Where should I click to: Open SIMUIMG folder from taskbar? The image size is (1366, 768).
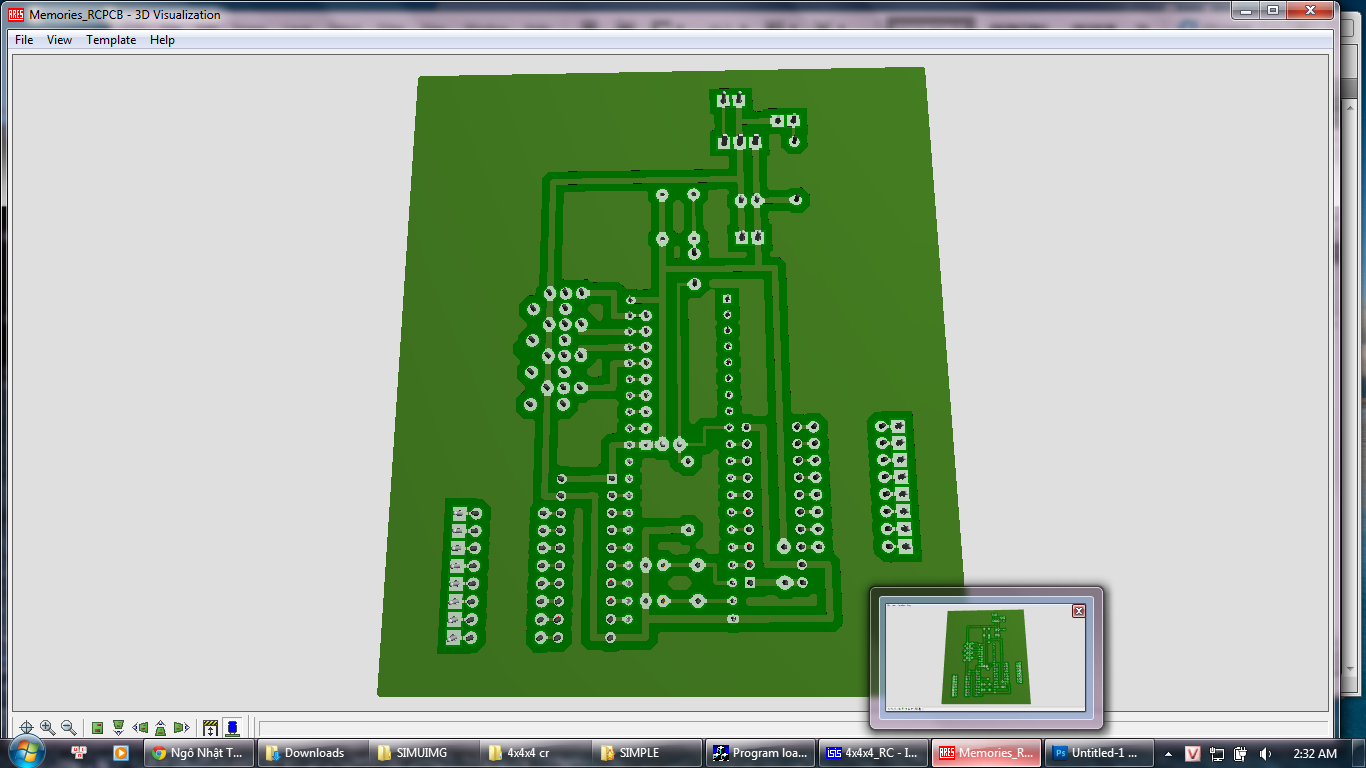click(x=425, y=753)
